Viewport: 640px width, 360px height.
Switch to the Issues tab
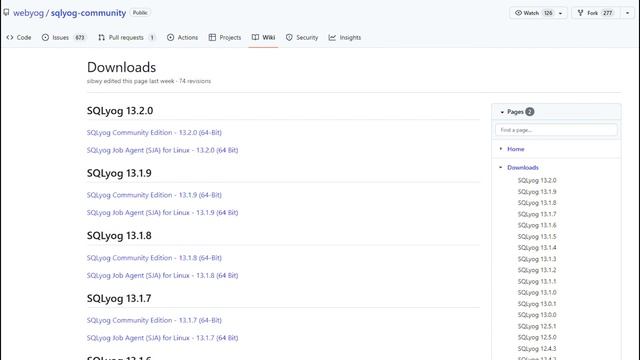click(x=63, y=38)
